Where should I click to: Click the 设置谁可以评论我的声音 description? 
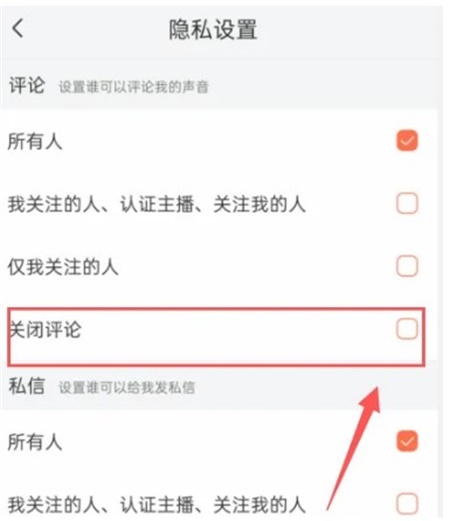[x=134, y=87]
